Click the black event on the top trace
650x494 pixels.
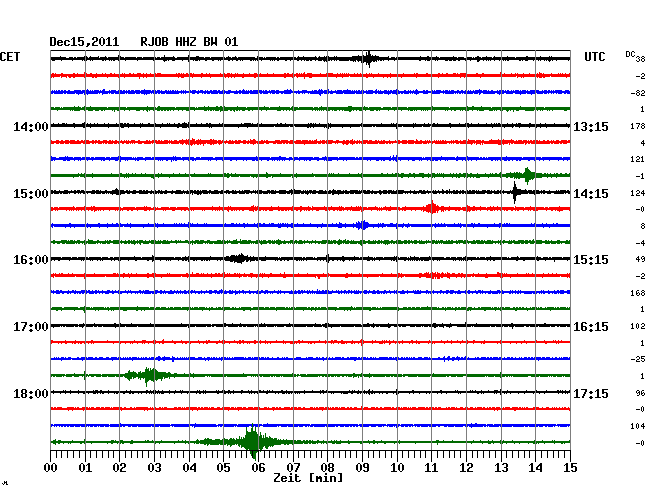(368, 59)
